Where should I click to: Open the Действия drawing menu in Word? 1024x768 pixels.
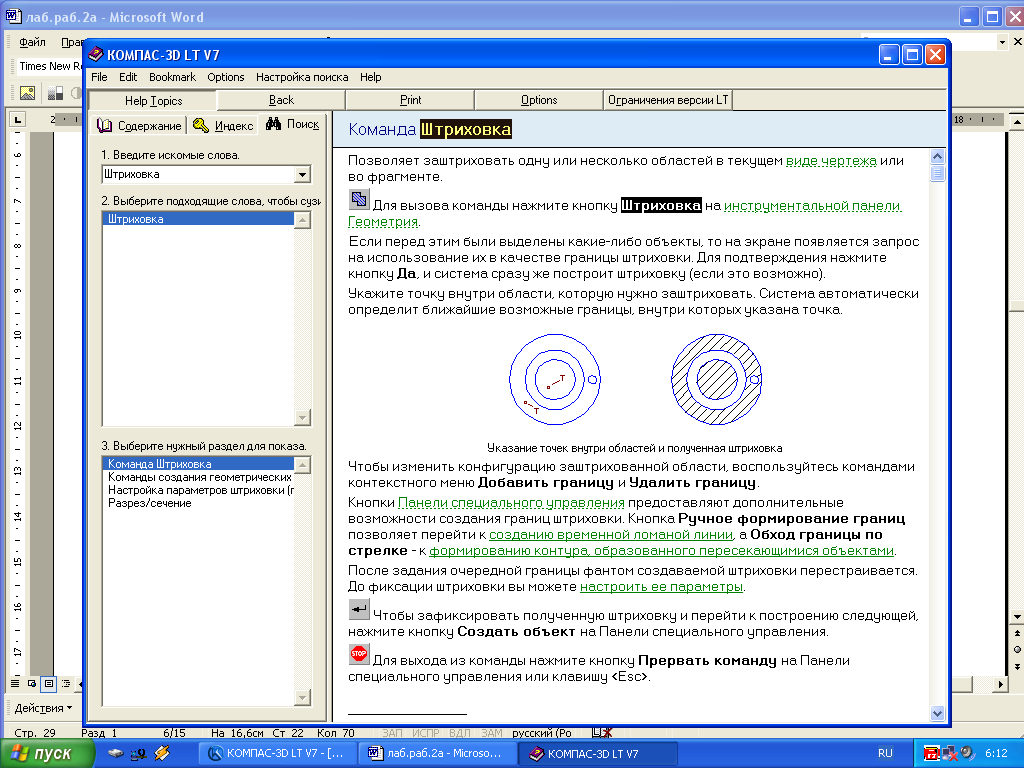coord(43,708)
